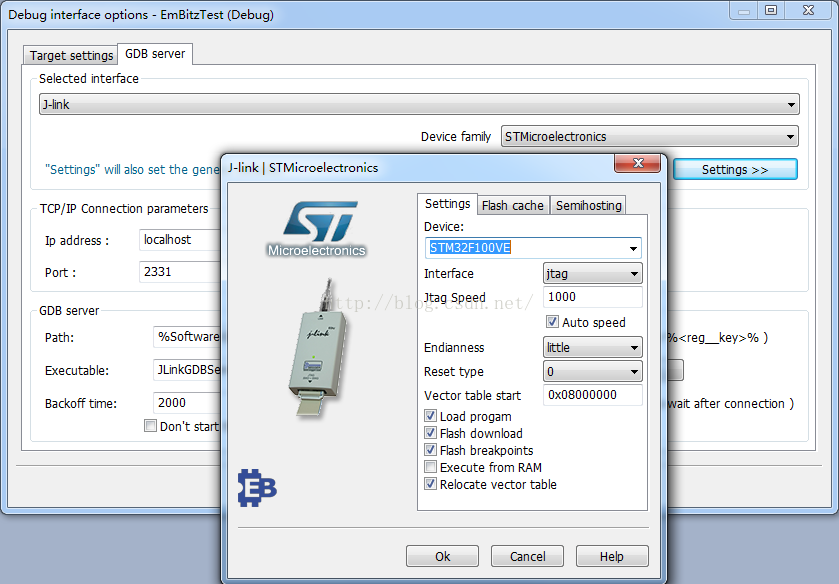
Task: Open the Reset type dropdown
Action: pos(592,371)
